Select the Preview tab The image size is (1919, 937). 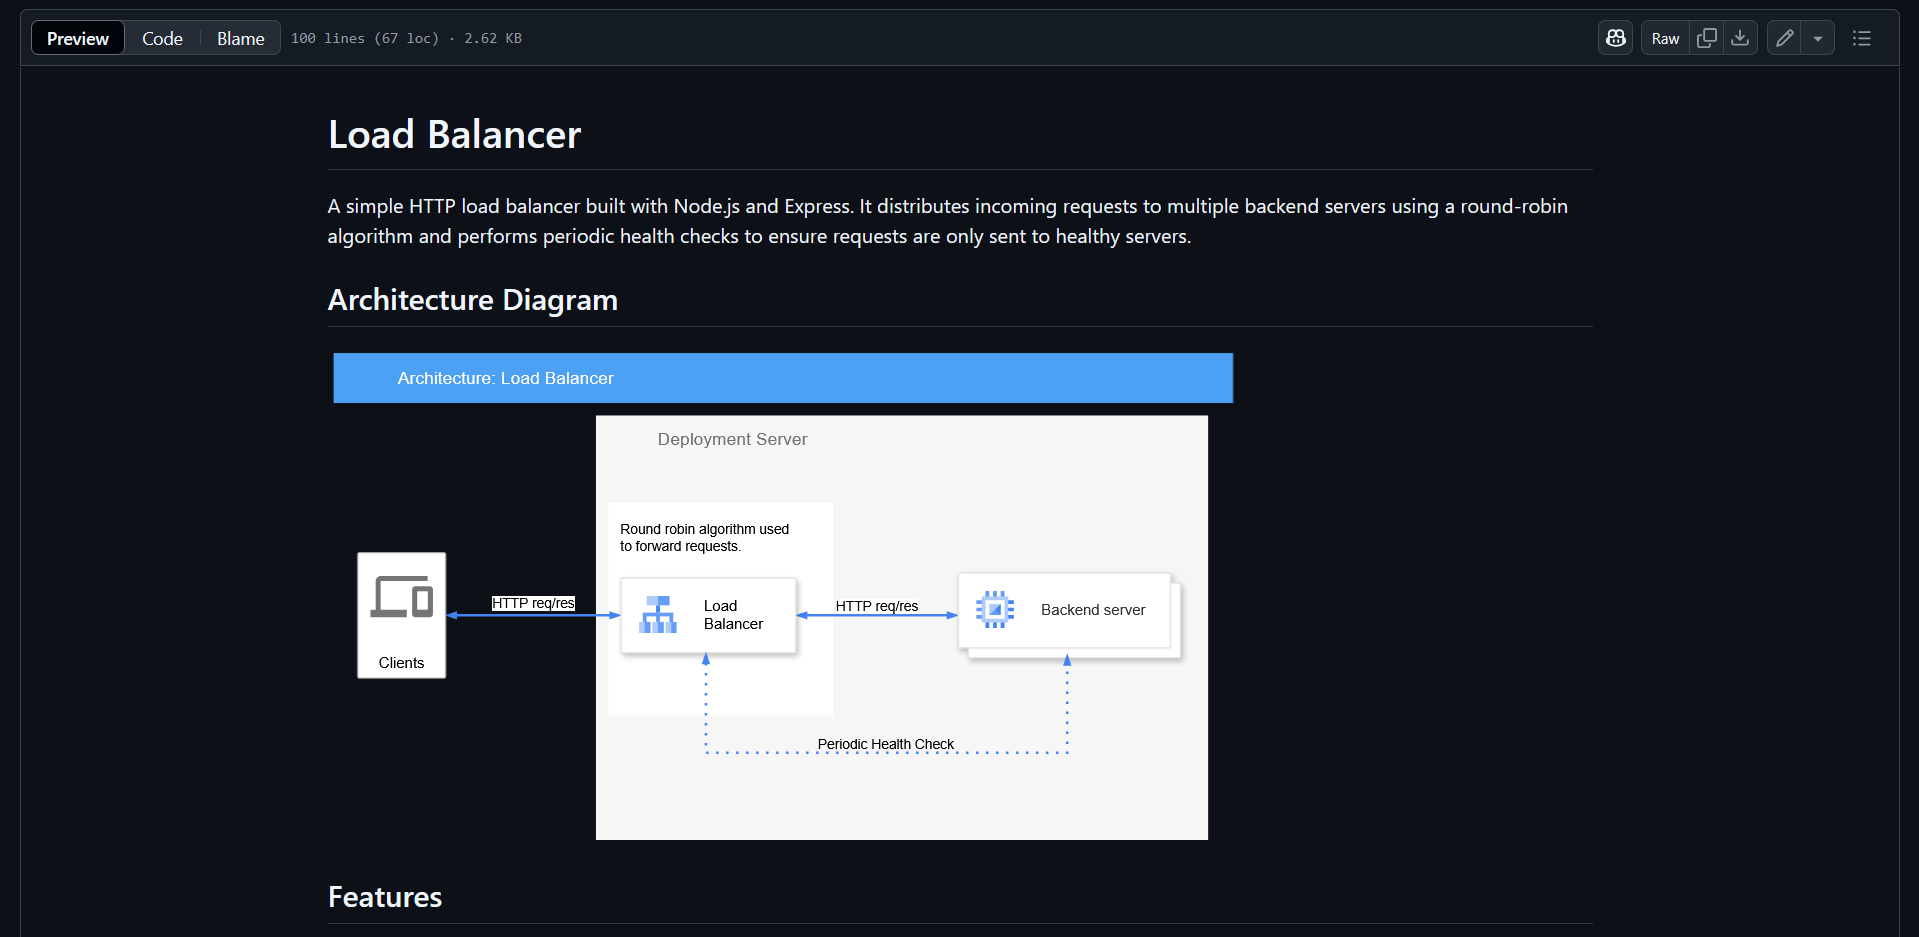(77, 37)
